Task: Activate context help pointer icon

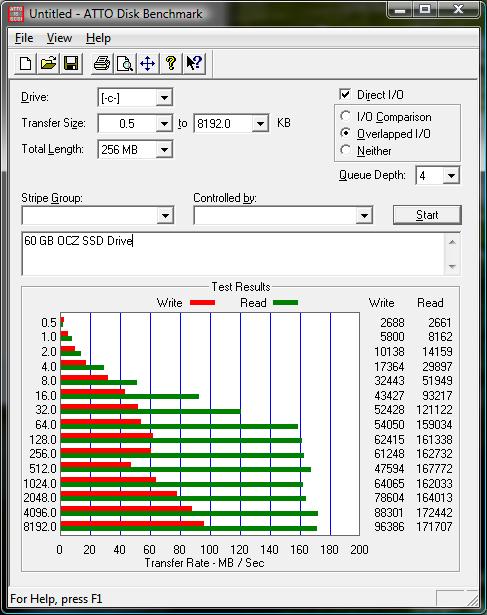Action: coord(194,63)
